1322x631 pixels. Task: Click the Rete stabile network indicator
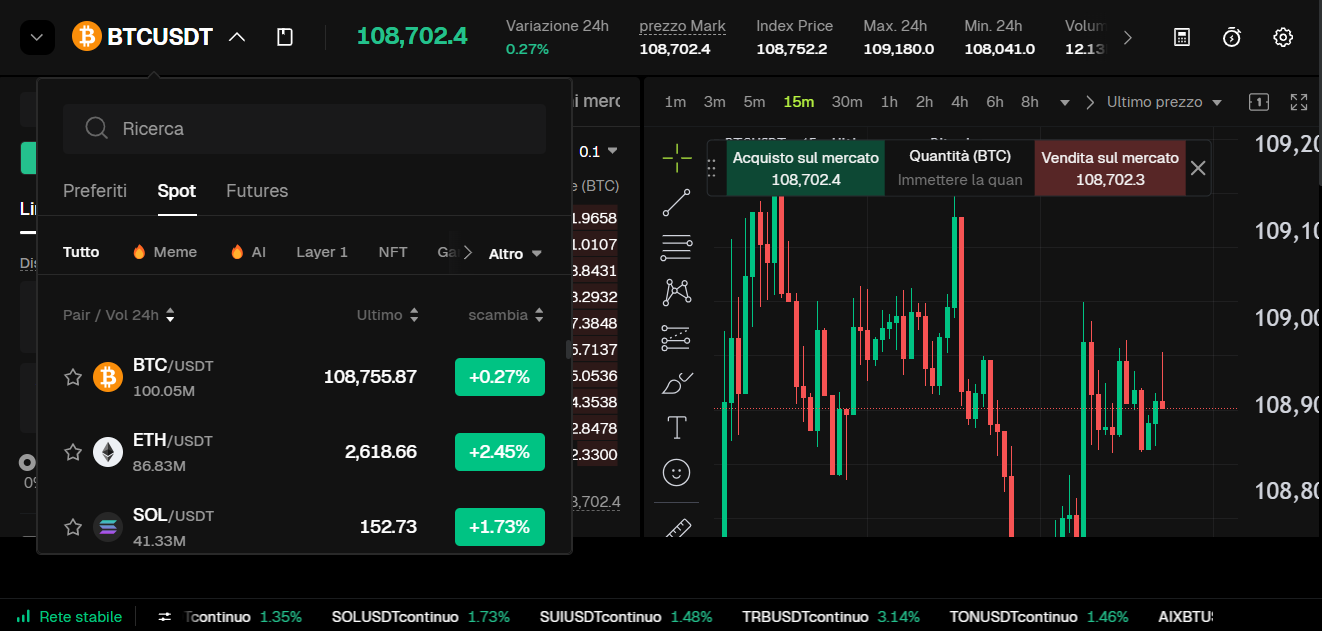(69, 617)
